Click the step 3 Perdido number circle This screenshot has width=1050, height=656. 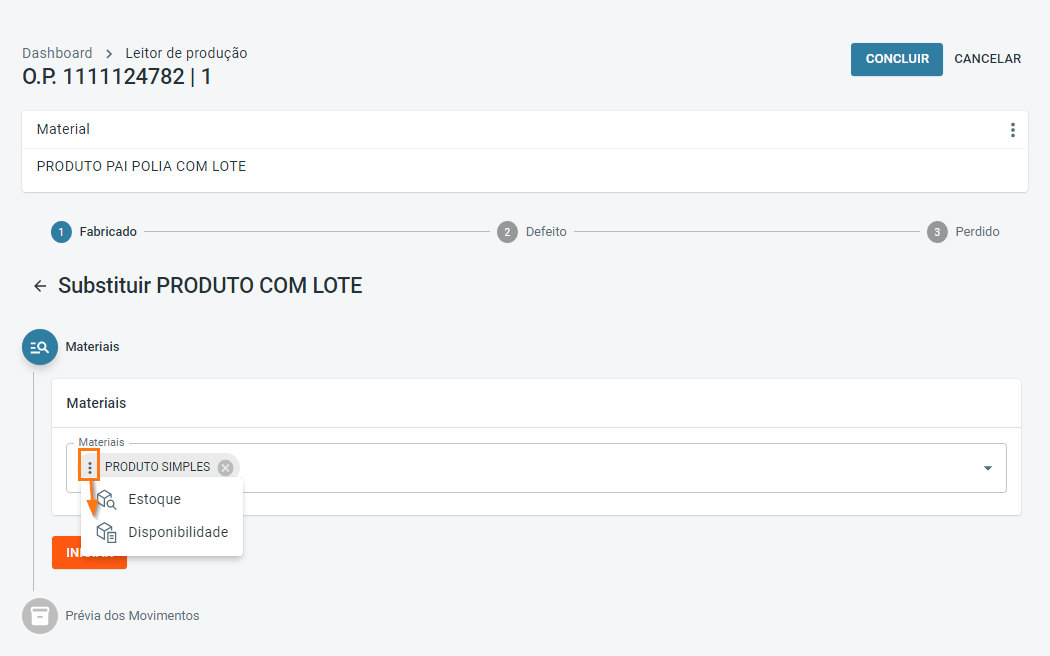point(937,232)
